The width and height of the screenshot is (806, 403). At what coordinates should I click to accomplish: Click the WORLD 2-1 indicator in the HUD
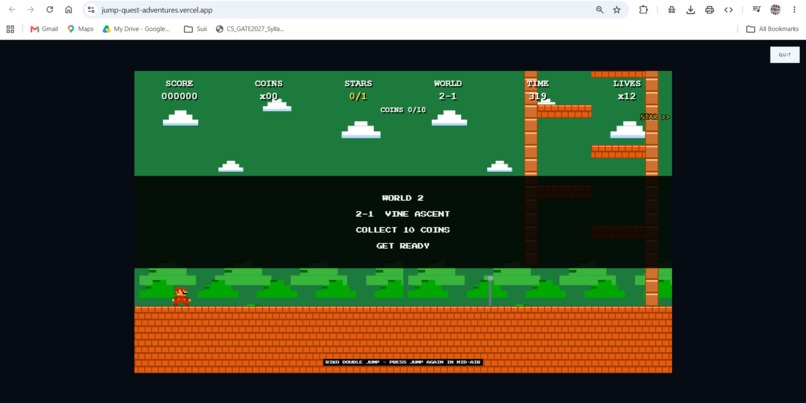pyautogui.click(x=448, y=89)
